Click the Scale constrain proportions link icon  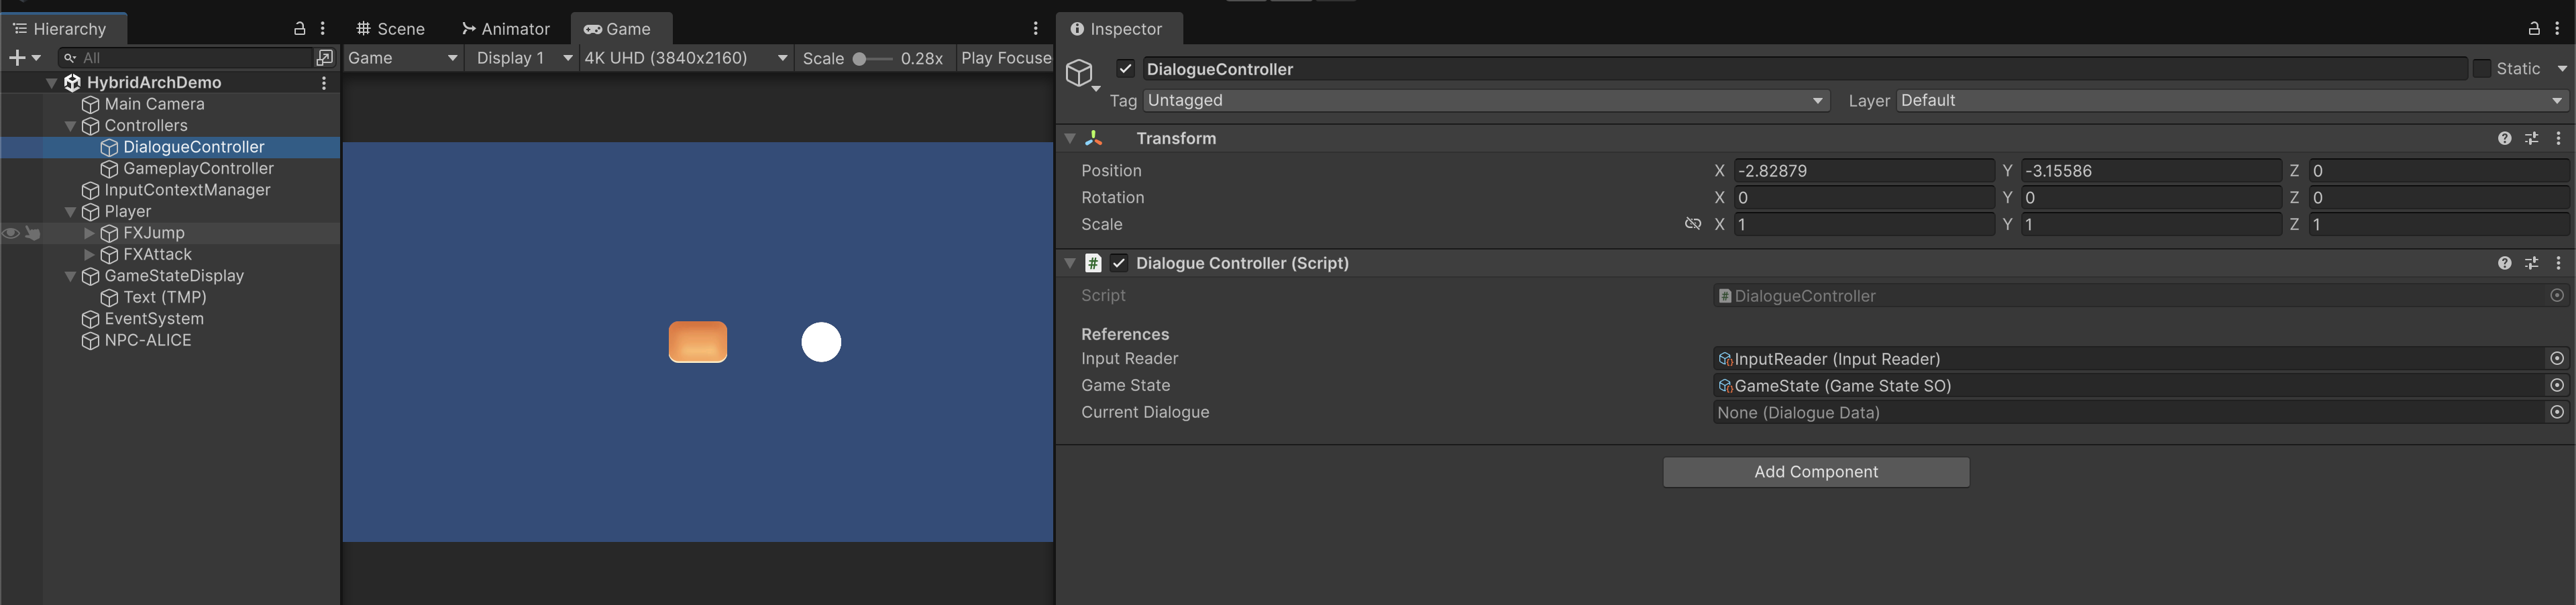click(1692, 224)
